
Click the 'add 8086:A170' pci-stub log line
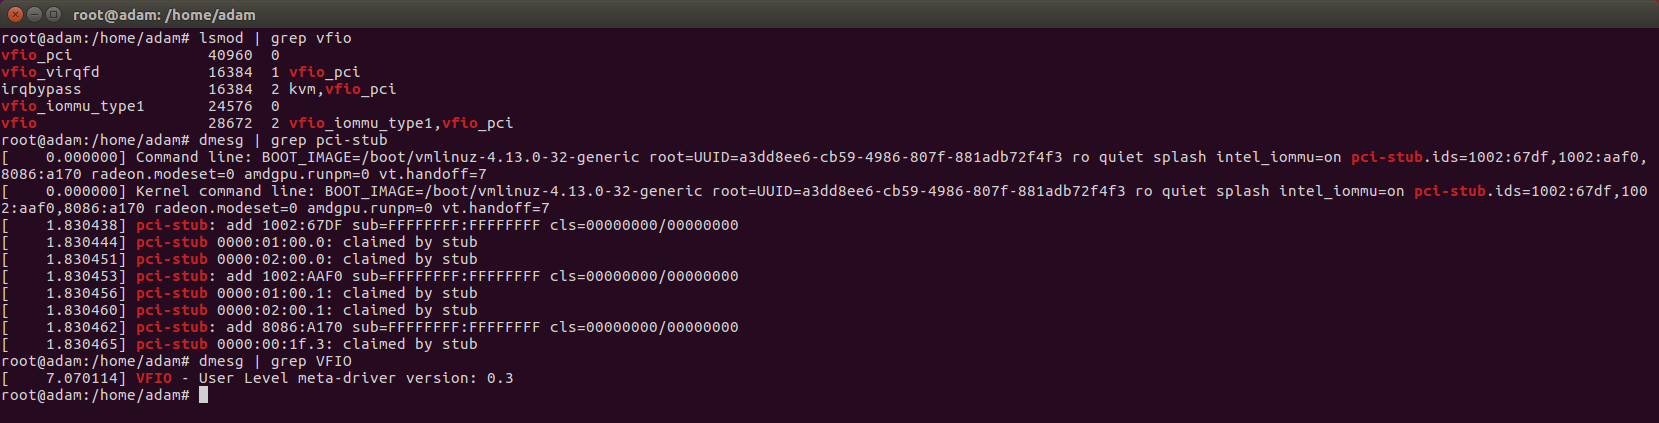pyautogui.click(x=370, y=327)
